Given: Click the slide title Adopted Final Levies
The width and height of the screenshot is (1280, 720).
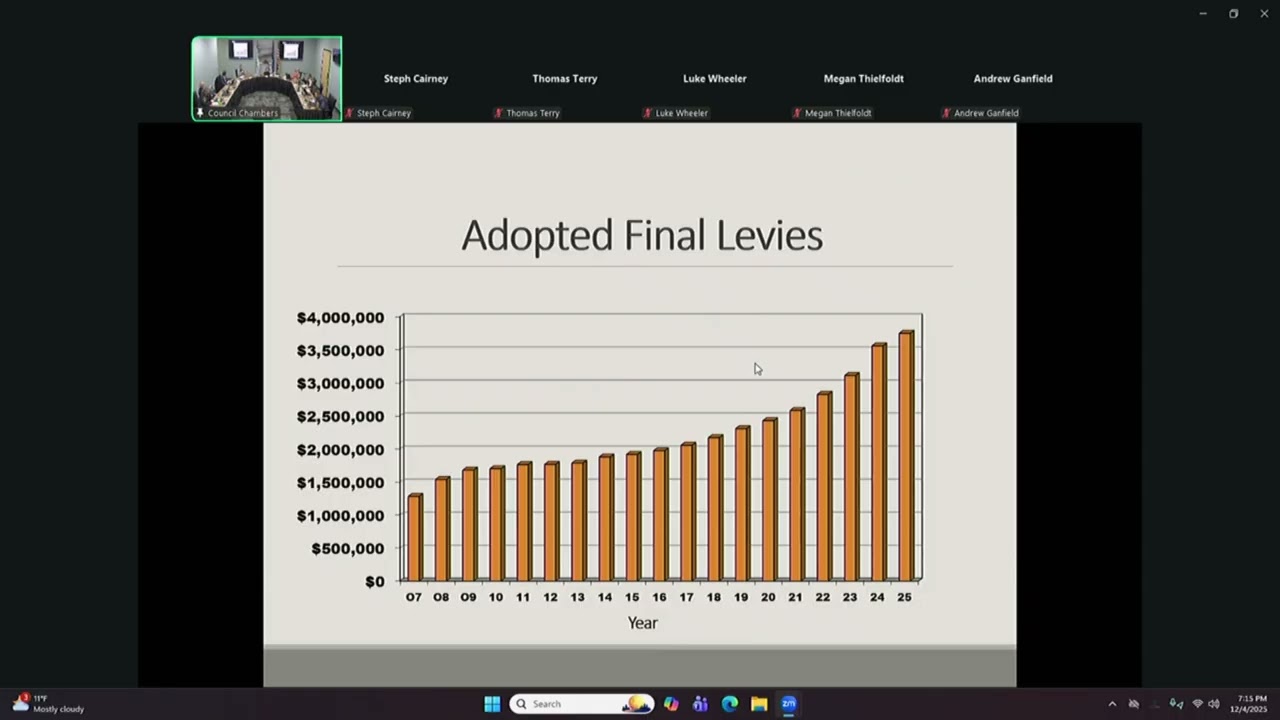Looking at the screenshot, I should tap(642, 236).
